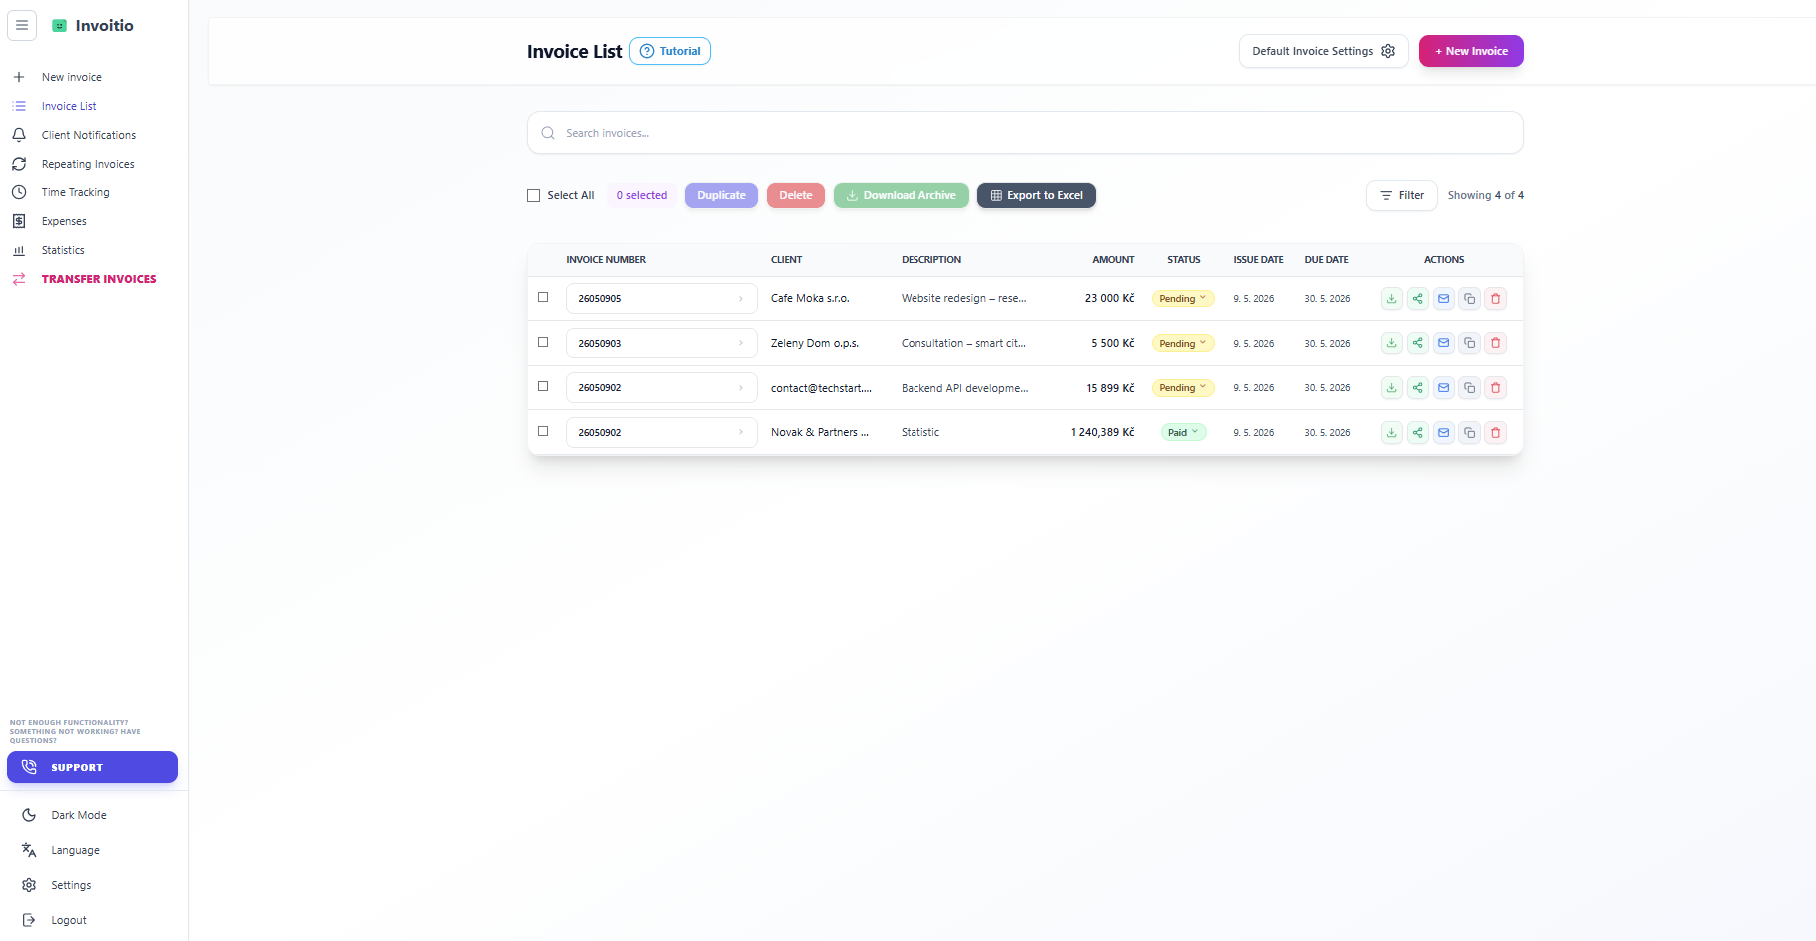Share the contact@techstart invoice
The width and height of the screenshot is (1816, 941).
pos(1417,388)
